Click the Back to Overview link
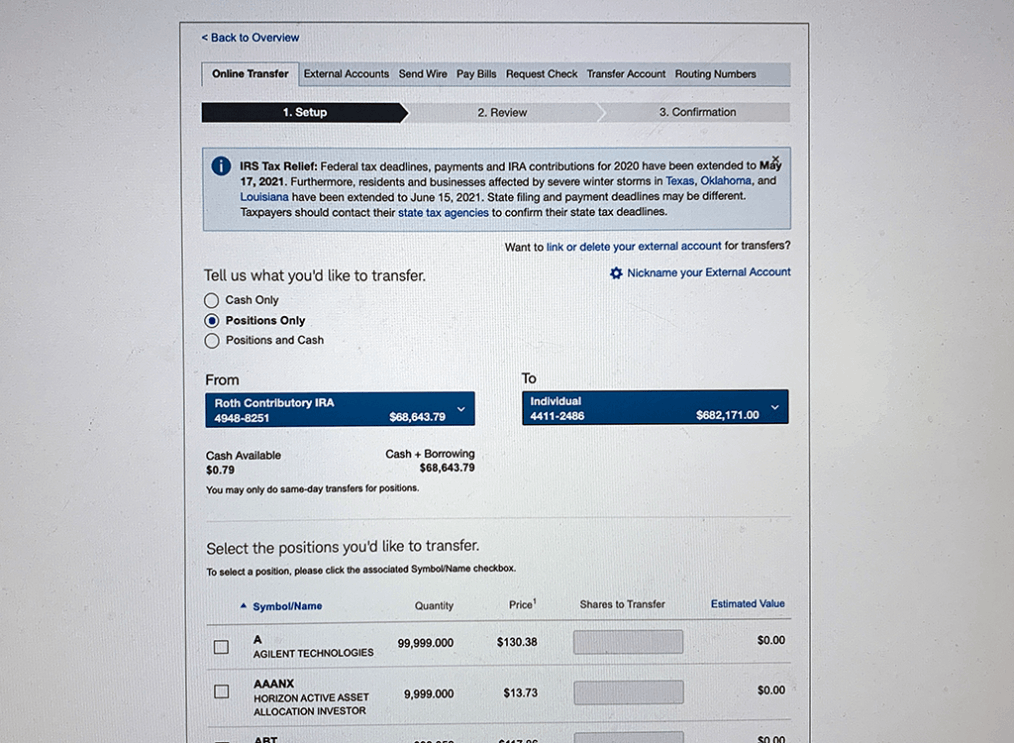Viewport: 1014px width, 743px height. click(x=250, y=38)
